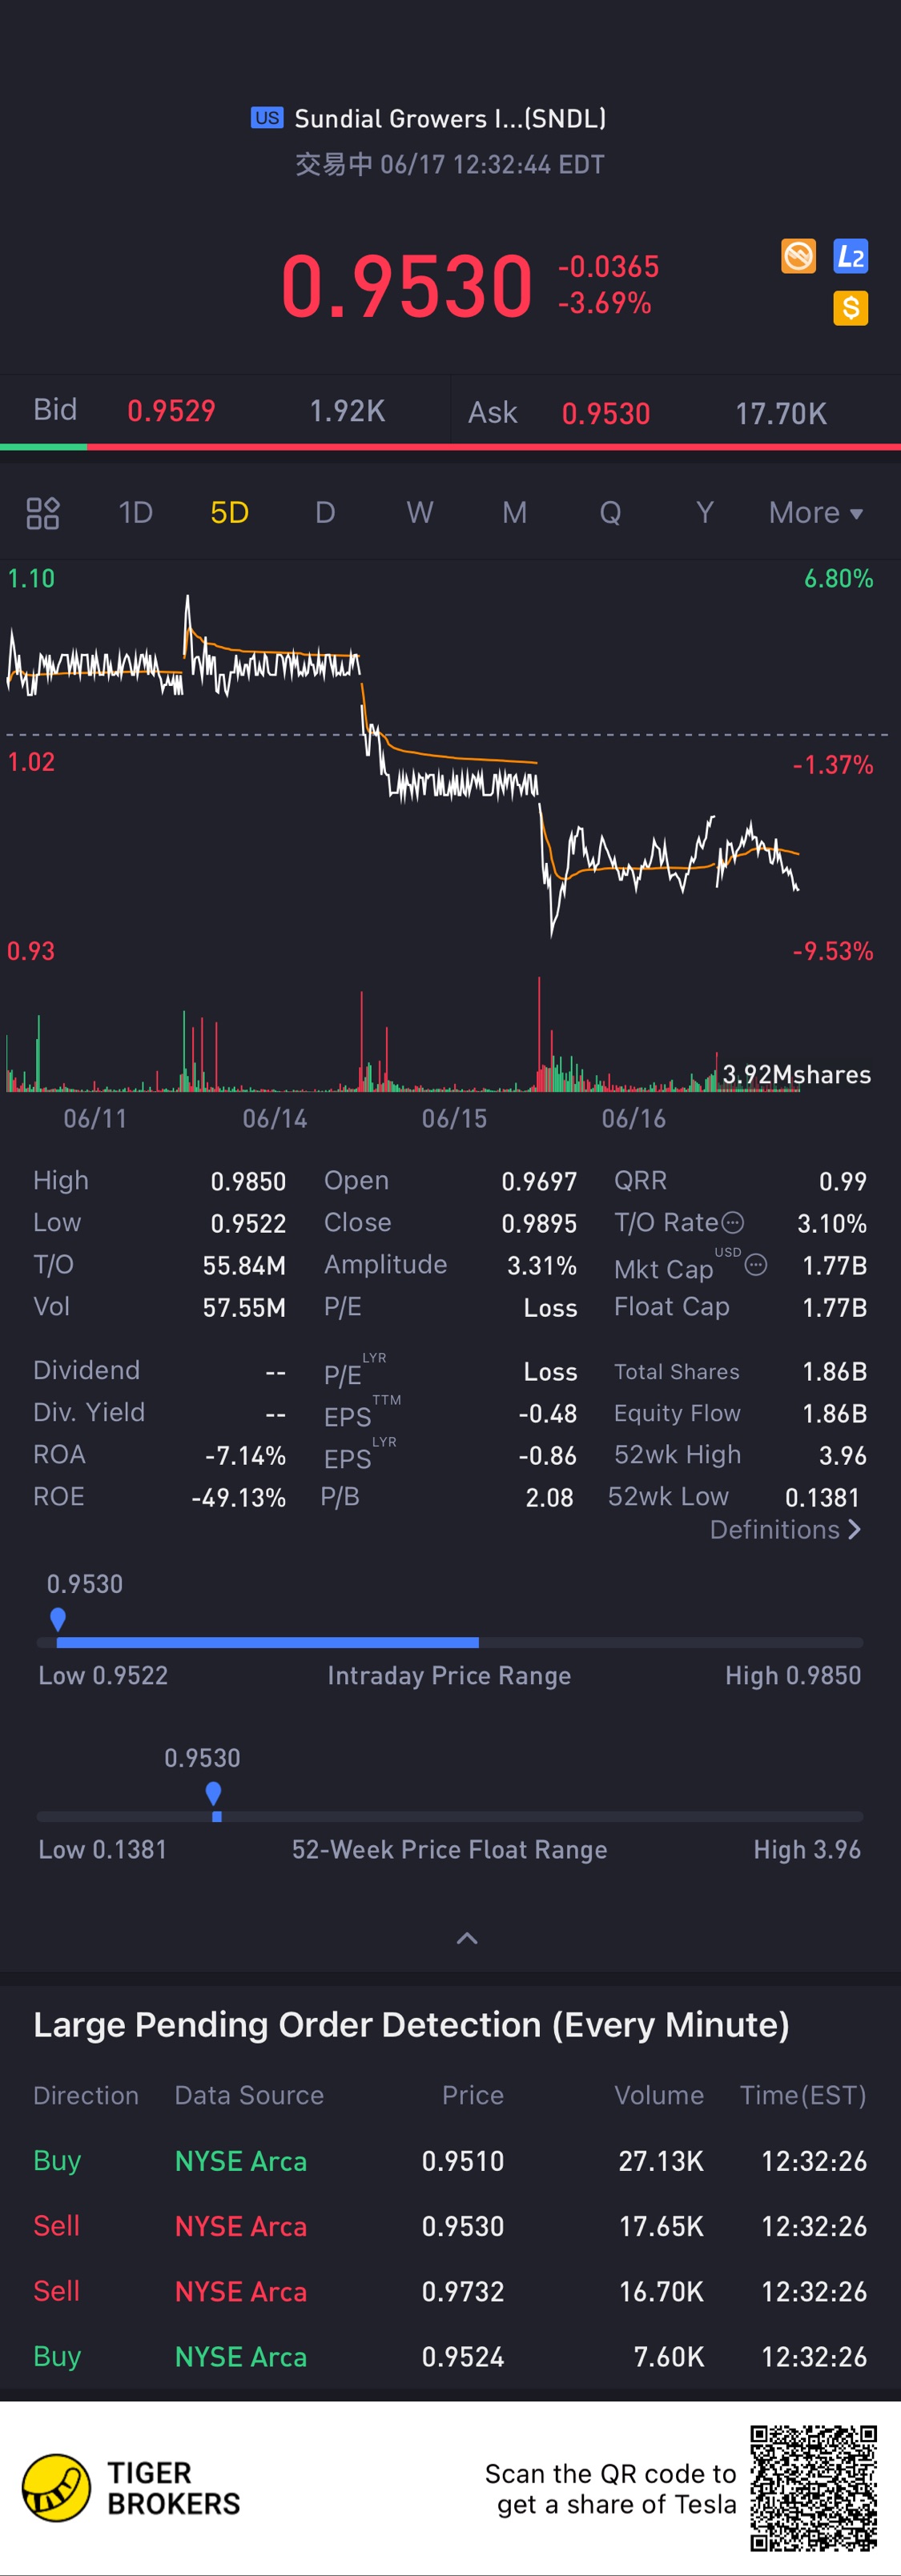Image resolution: width=901 pixels, height=2576 pixels.
Task: Tap the Ask price 0.9530
Action: pos(606,413)
